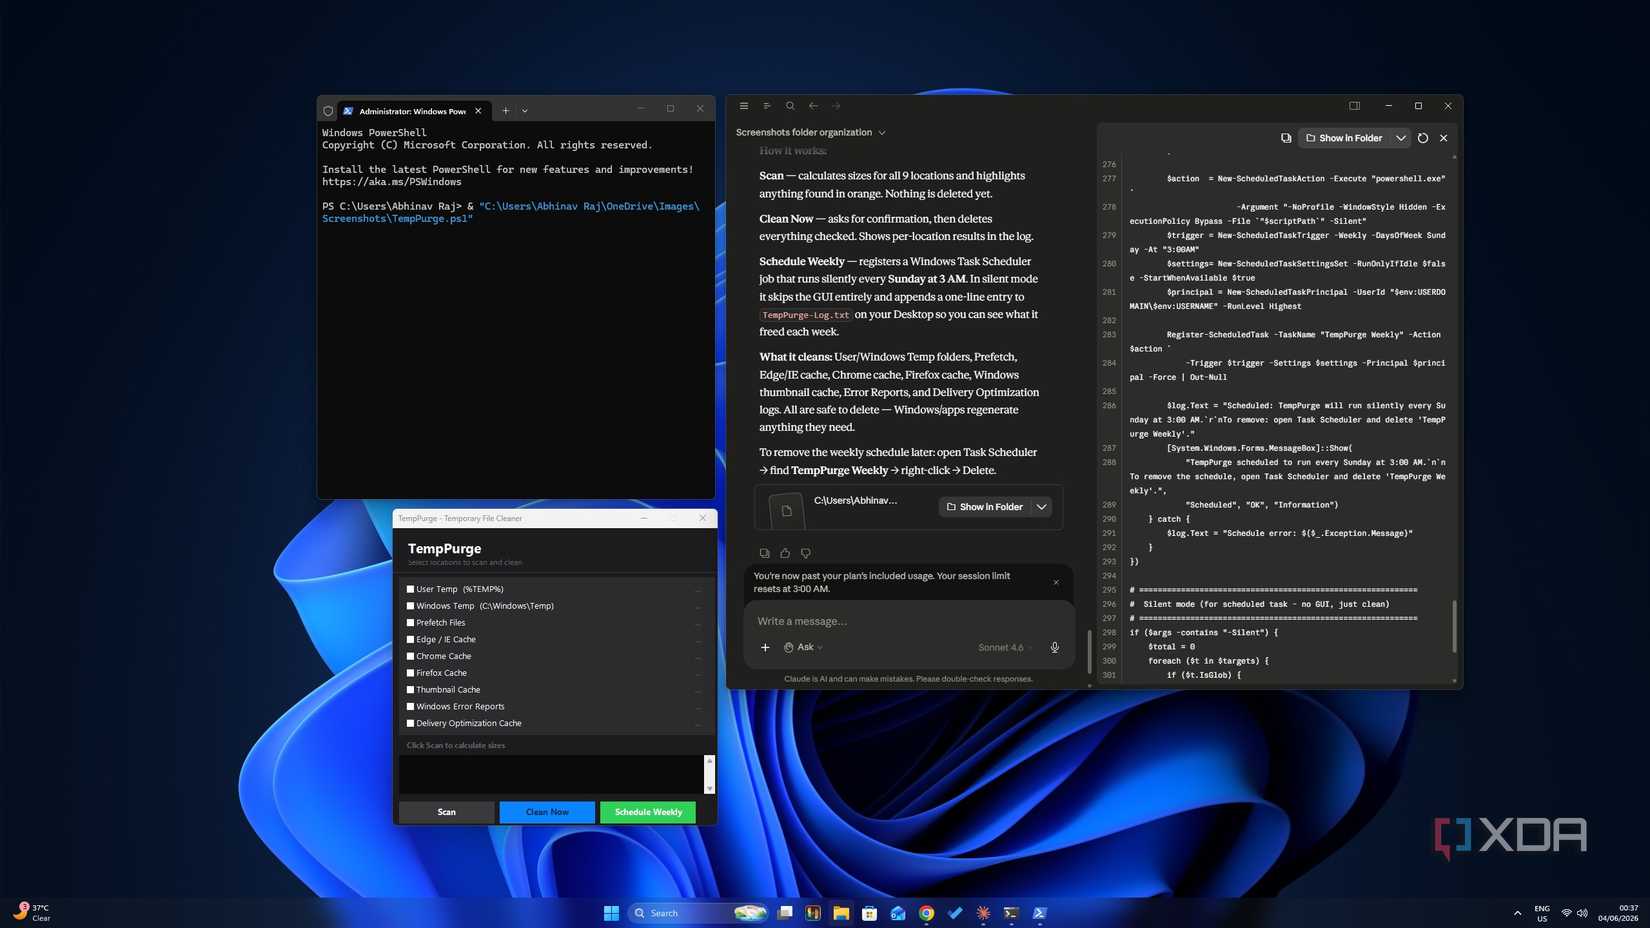The image size is (1650, 928).
Task: Click the TempPurge log scrollbar up arrow
Action: (710, 761)
